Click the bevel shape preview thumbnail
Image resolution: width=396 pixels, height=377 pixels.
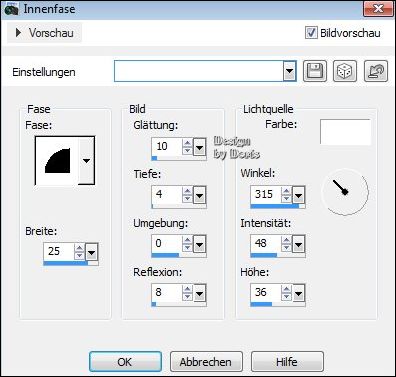tap(57, 161)
